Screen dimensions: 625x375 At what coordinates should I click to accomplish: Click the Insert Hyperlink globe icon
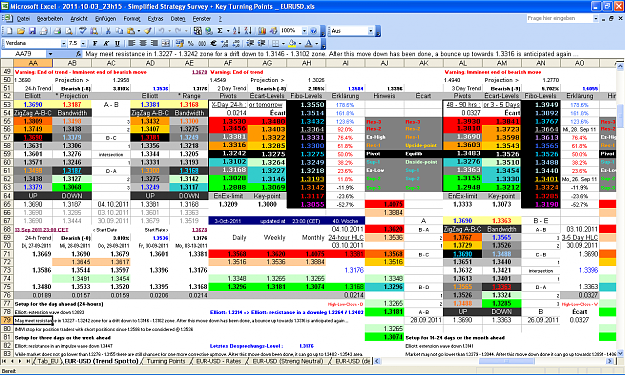208,31
